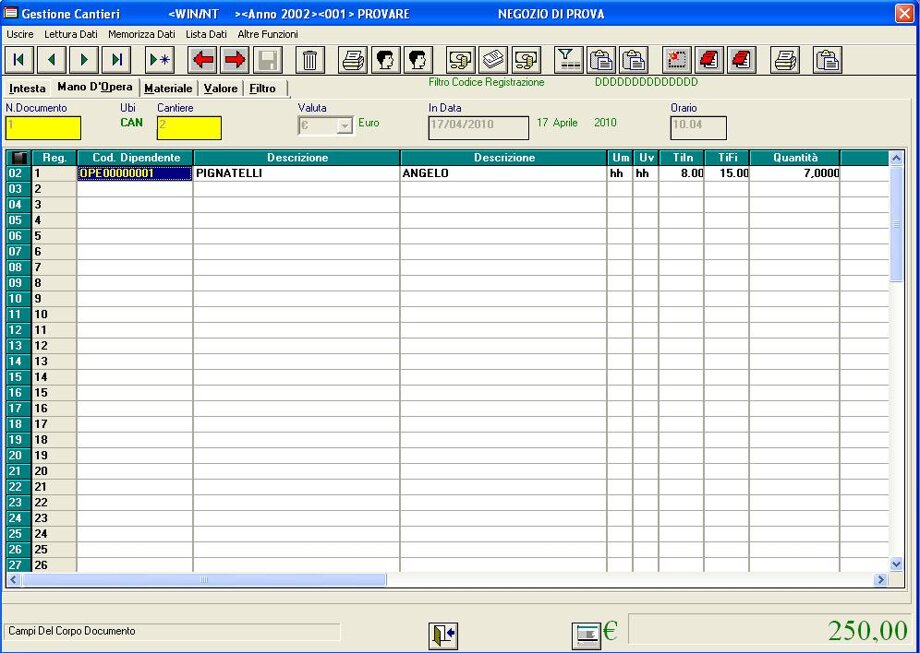Click the select-all grid corner box
The image size is (920, 653).
coord(18,158)
